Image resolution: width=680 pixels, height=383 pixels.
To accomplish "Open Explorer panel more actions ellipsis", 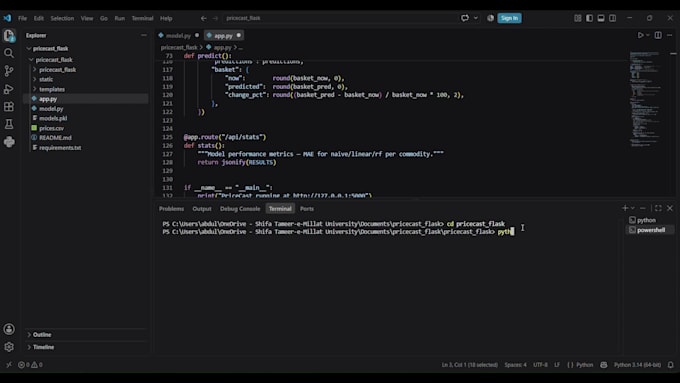I will (x=144, y=35).
